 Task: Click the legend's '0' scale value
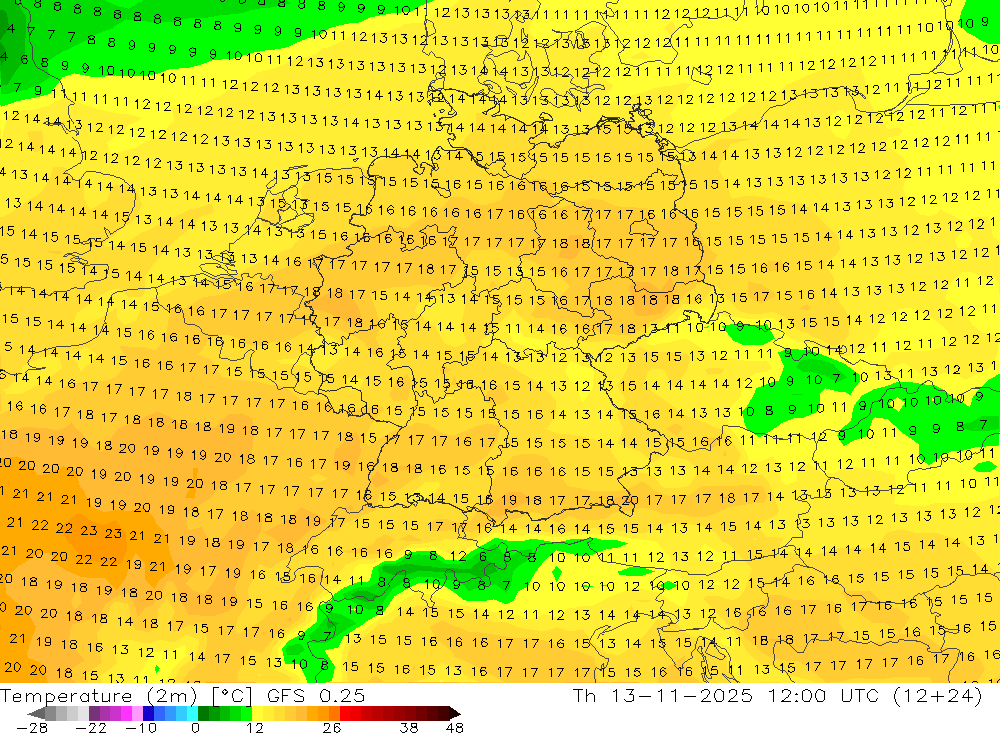click(195, 728)
